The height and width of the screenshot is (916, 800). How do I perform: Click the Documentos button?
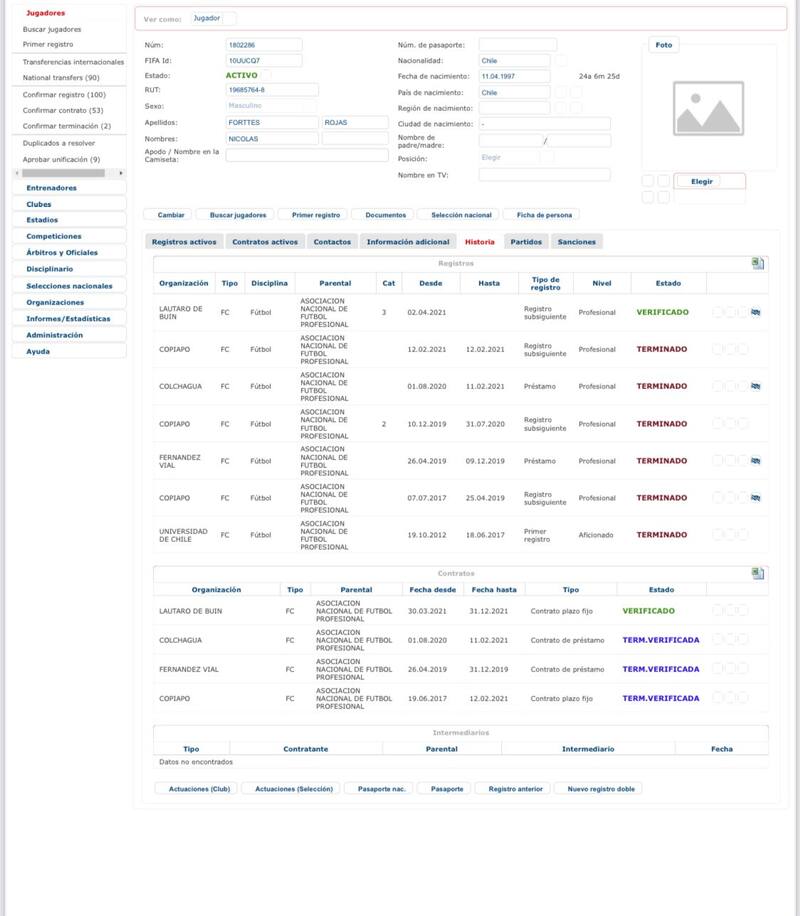coord(385,215)
